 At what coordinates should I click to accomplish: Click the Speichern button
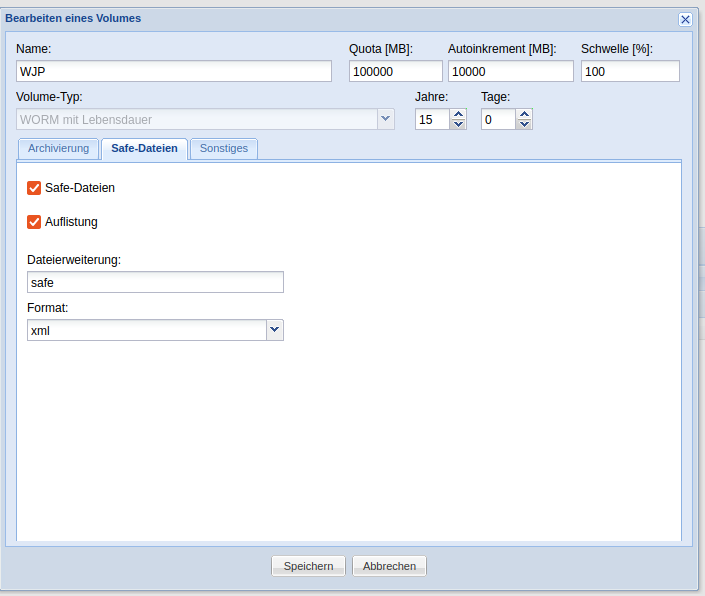pyautogui.click(x=308, y=566)
